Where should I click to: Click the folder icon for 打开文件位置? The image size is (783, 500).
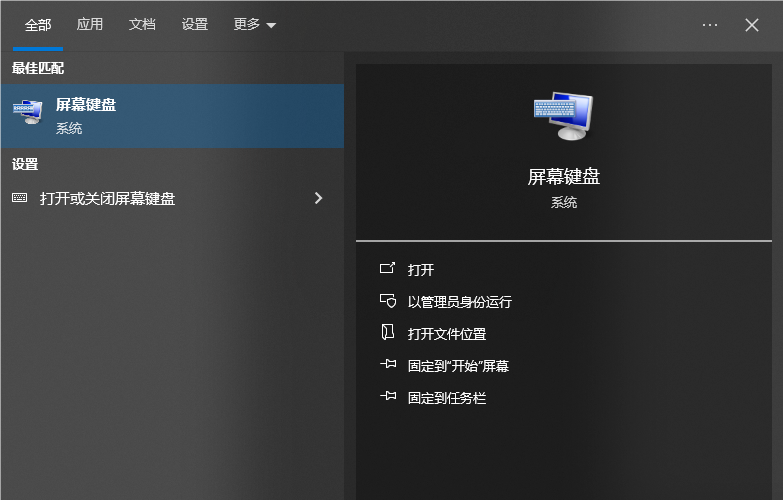(388, 332)
